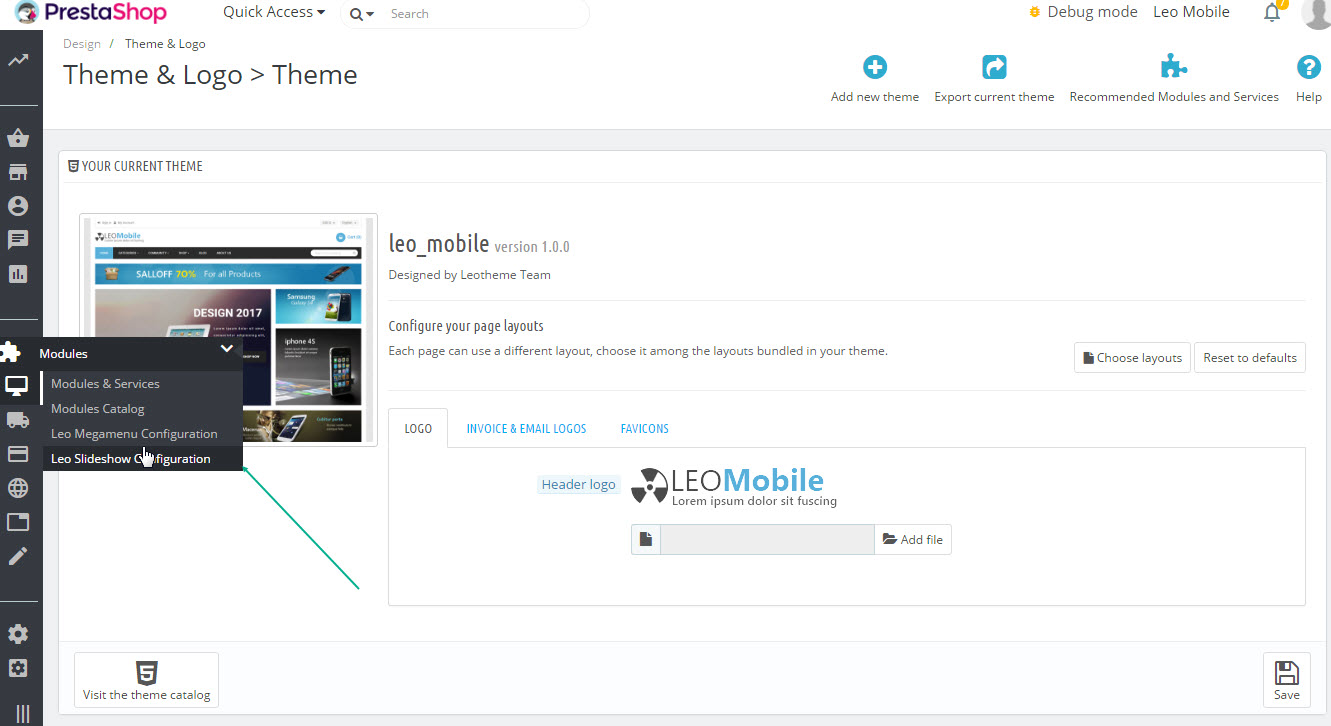Viewport: 1331px width, 726px height.
Task: Click the header logo file path field
Action: coord(767,539)
